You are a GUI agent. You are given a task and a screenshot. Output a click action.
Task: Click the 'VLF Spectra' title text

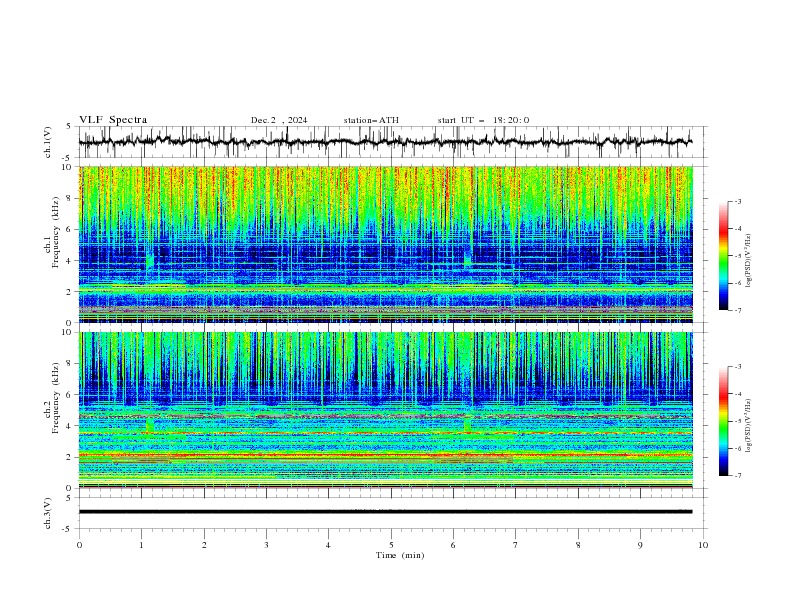click(113, 120)
